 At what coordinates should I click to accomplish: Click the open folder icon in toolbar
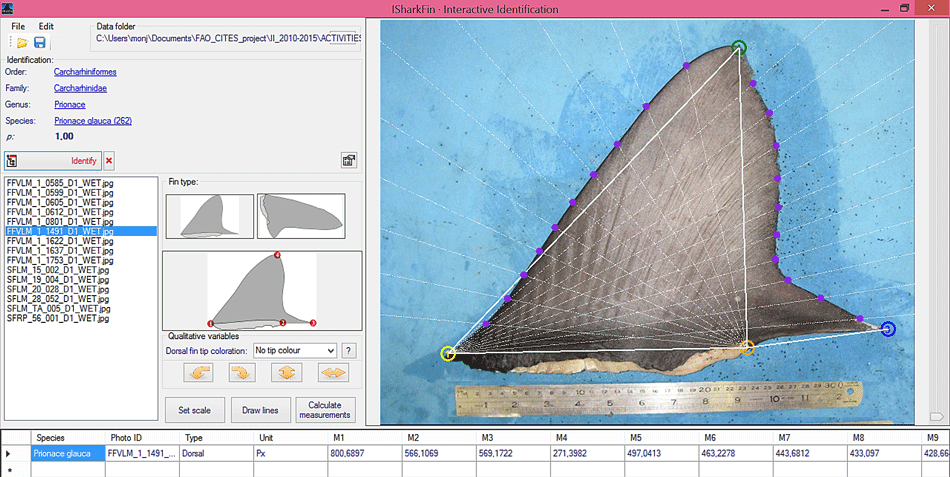pos(22,42)
